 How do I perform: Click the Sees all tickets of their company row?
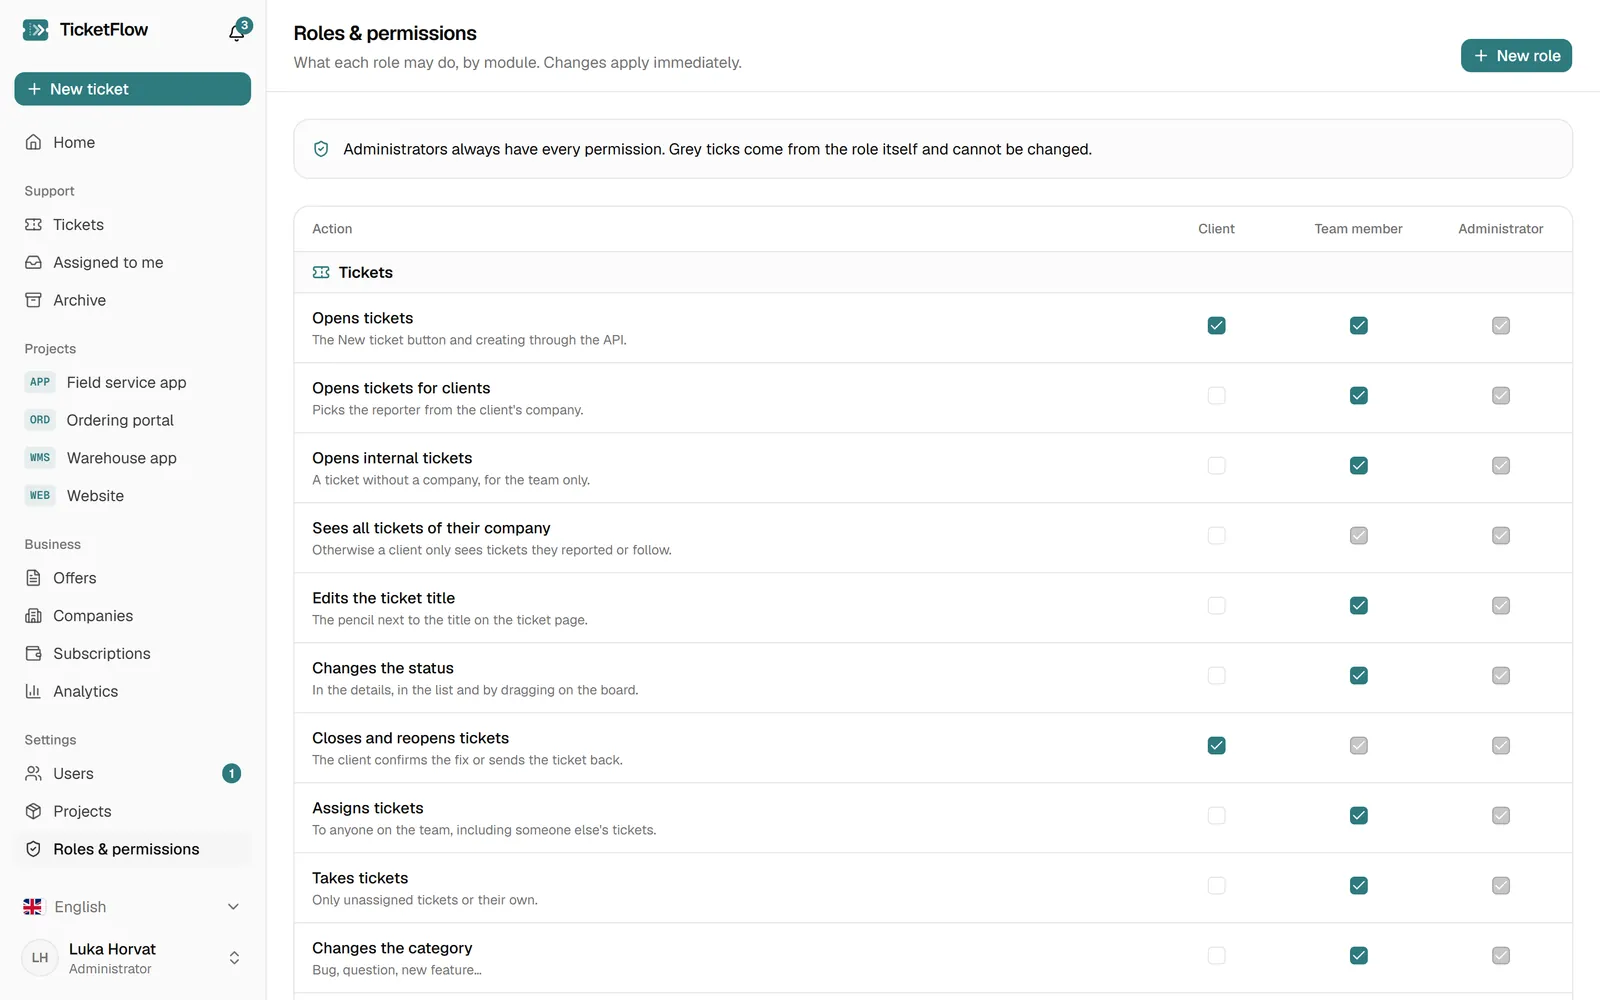pyautogui.click(x=933, y=538)
